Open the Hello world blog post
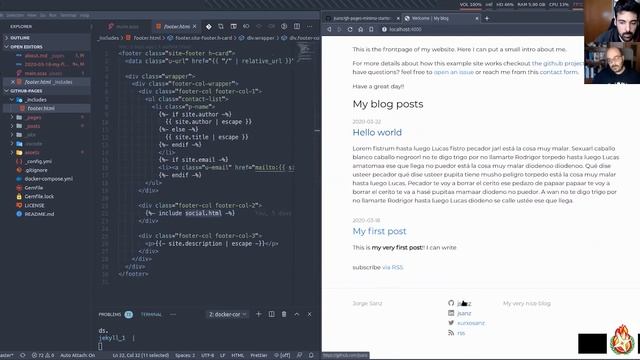 (377, 133)
